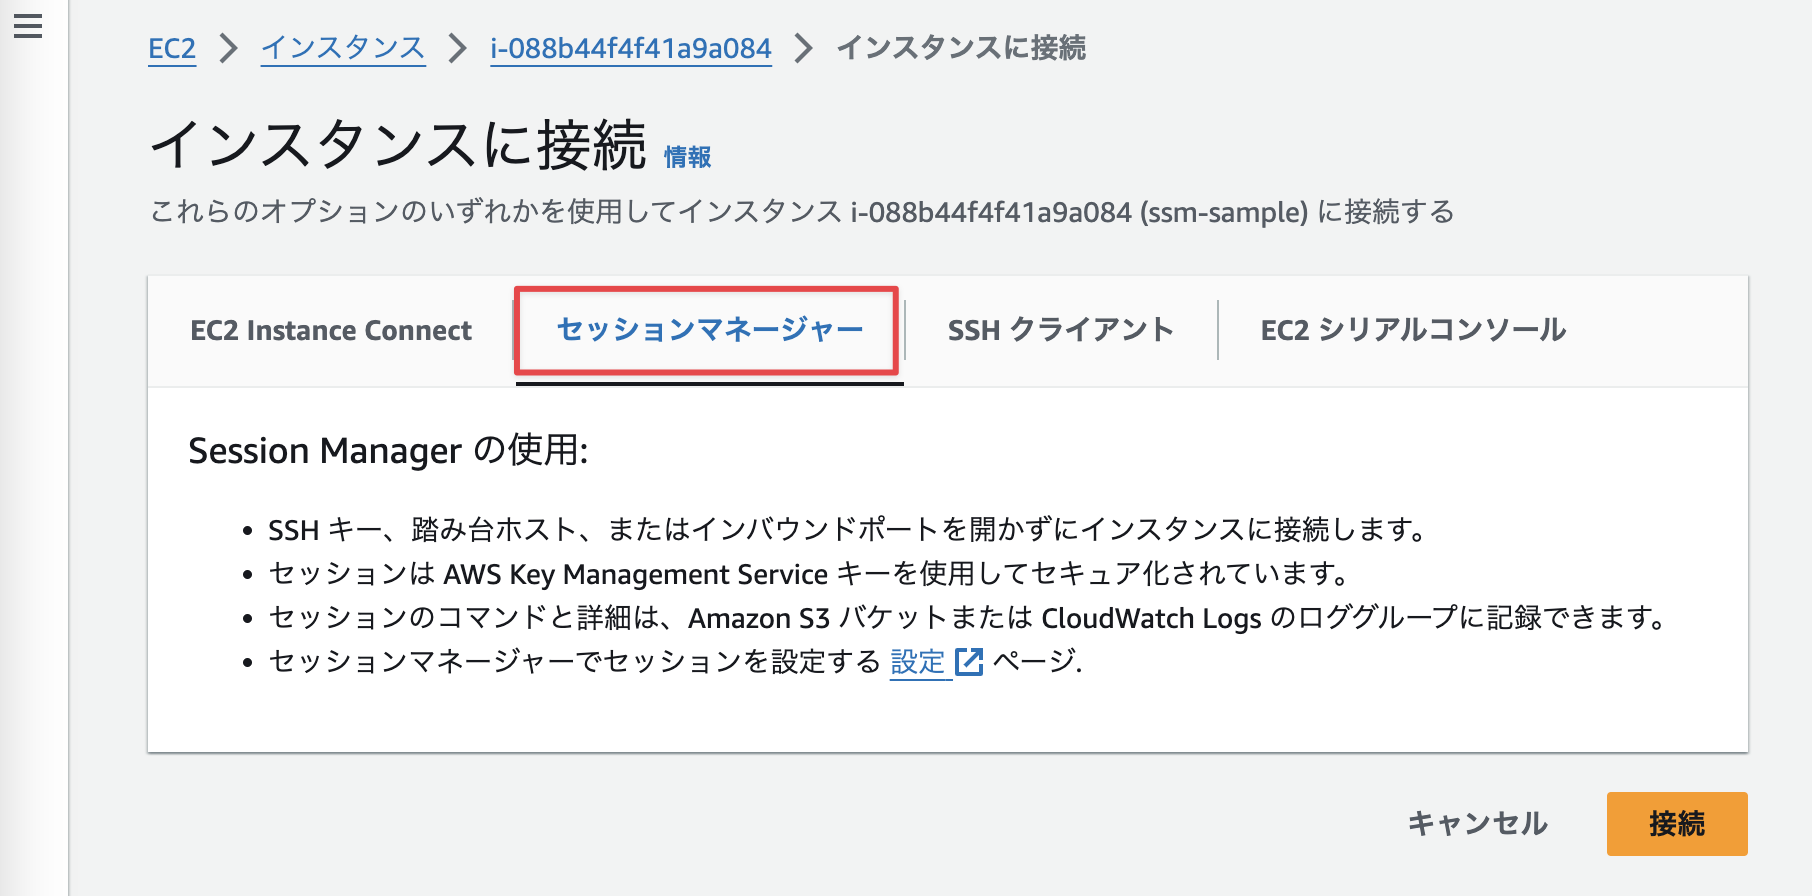Image resolution: width=1812 pixels, height=896 pixels.
Task: Click the bullet starting with SSH キー
Action: (848, 530)
